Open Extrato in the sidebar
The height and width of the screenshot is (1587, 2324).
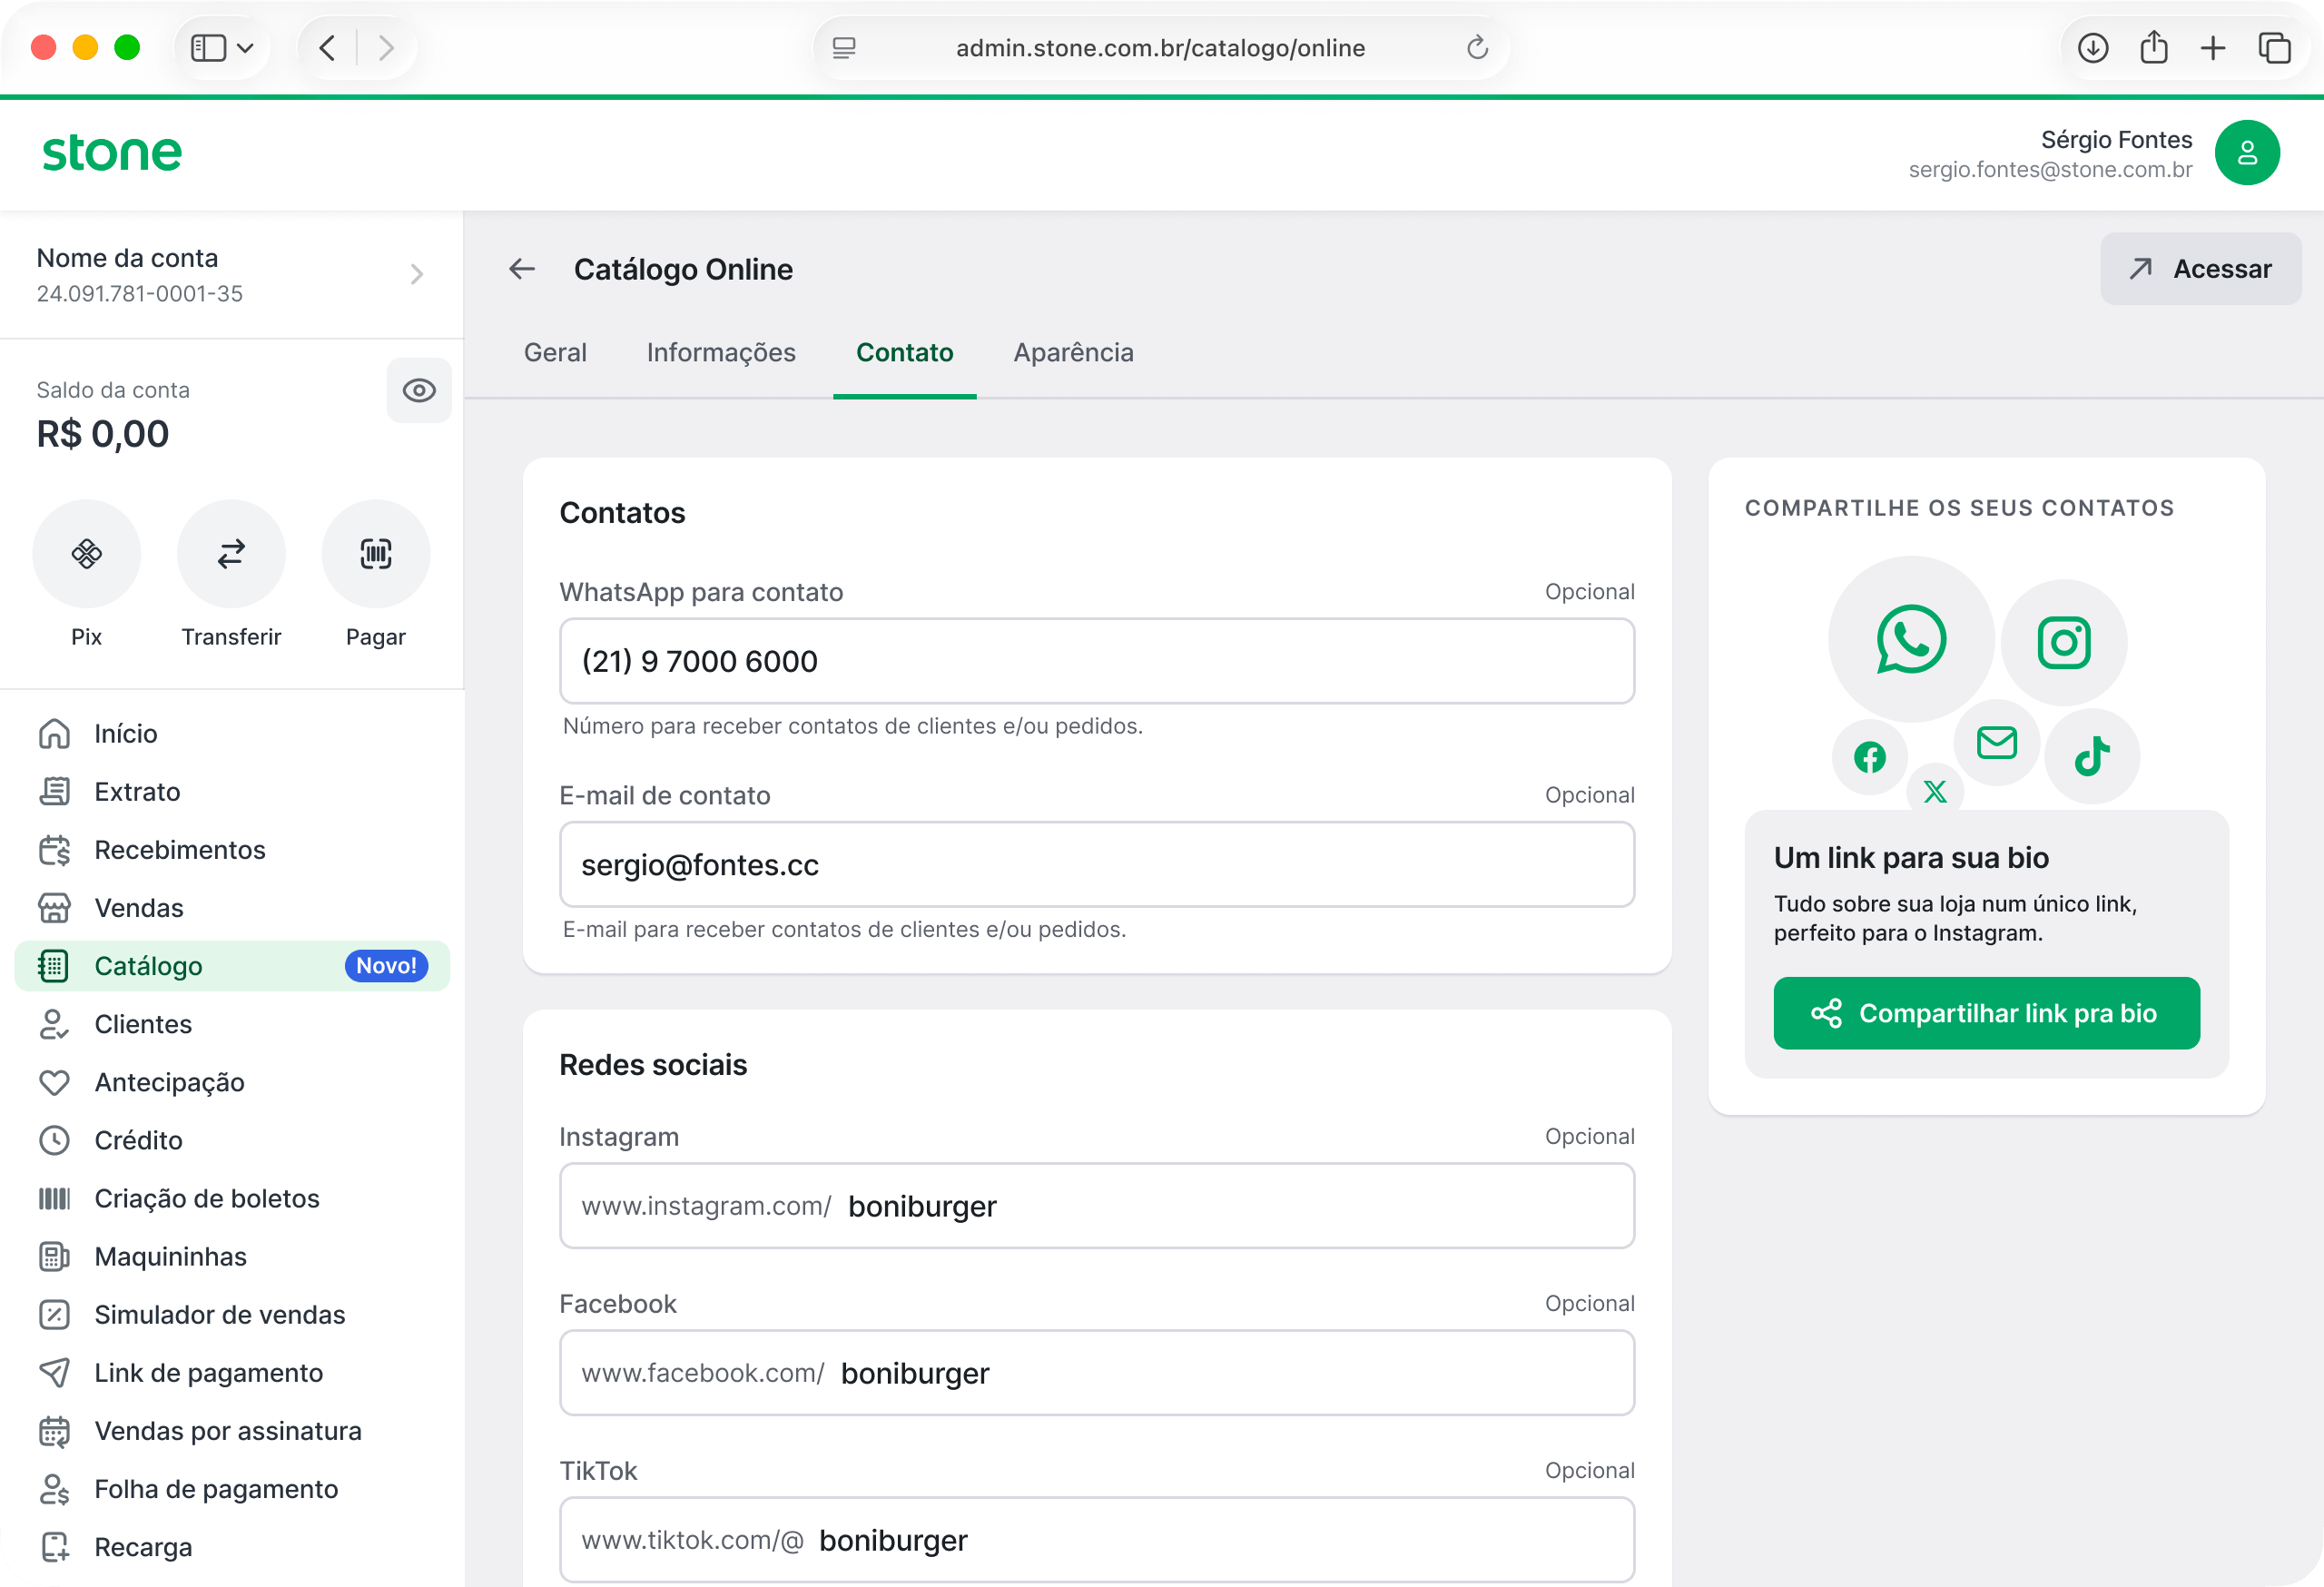coord(232,792)
